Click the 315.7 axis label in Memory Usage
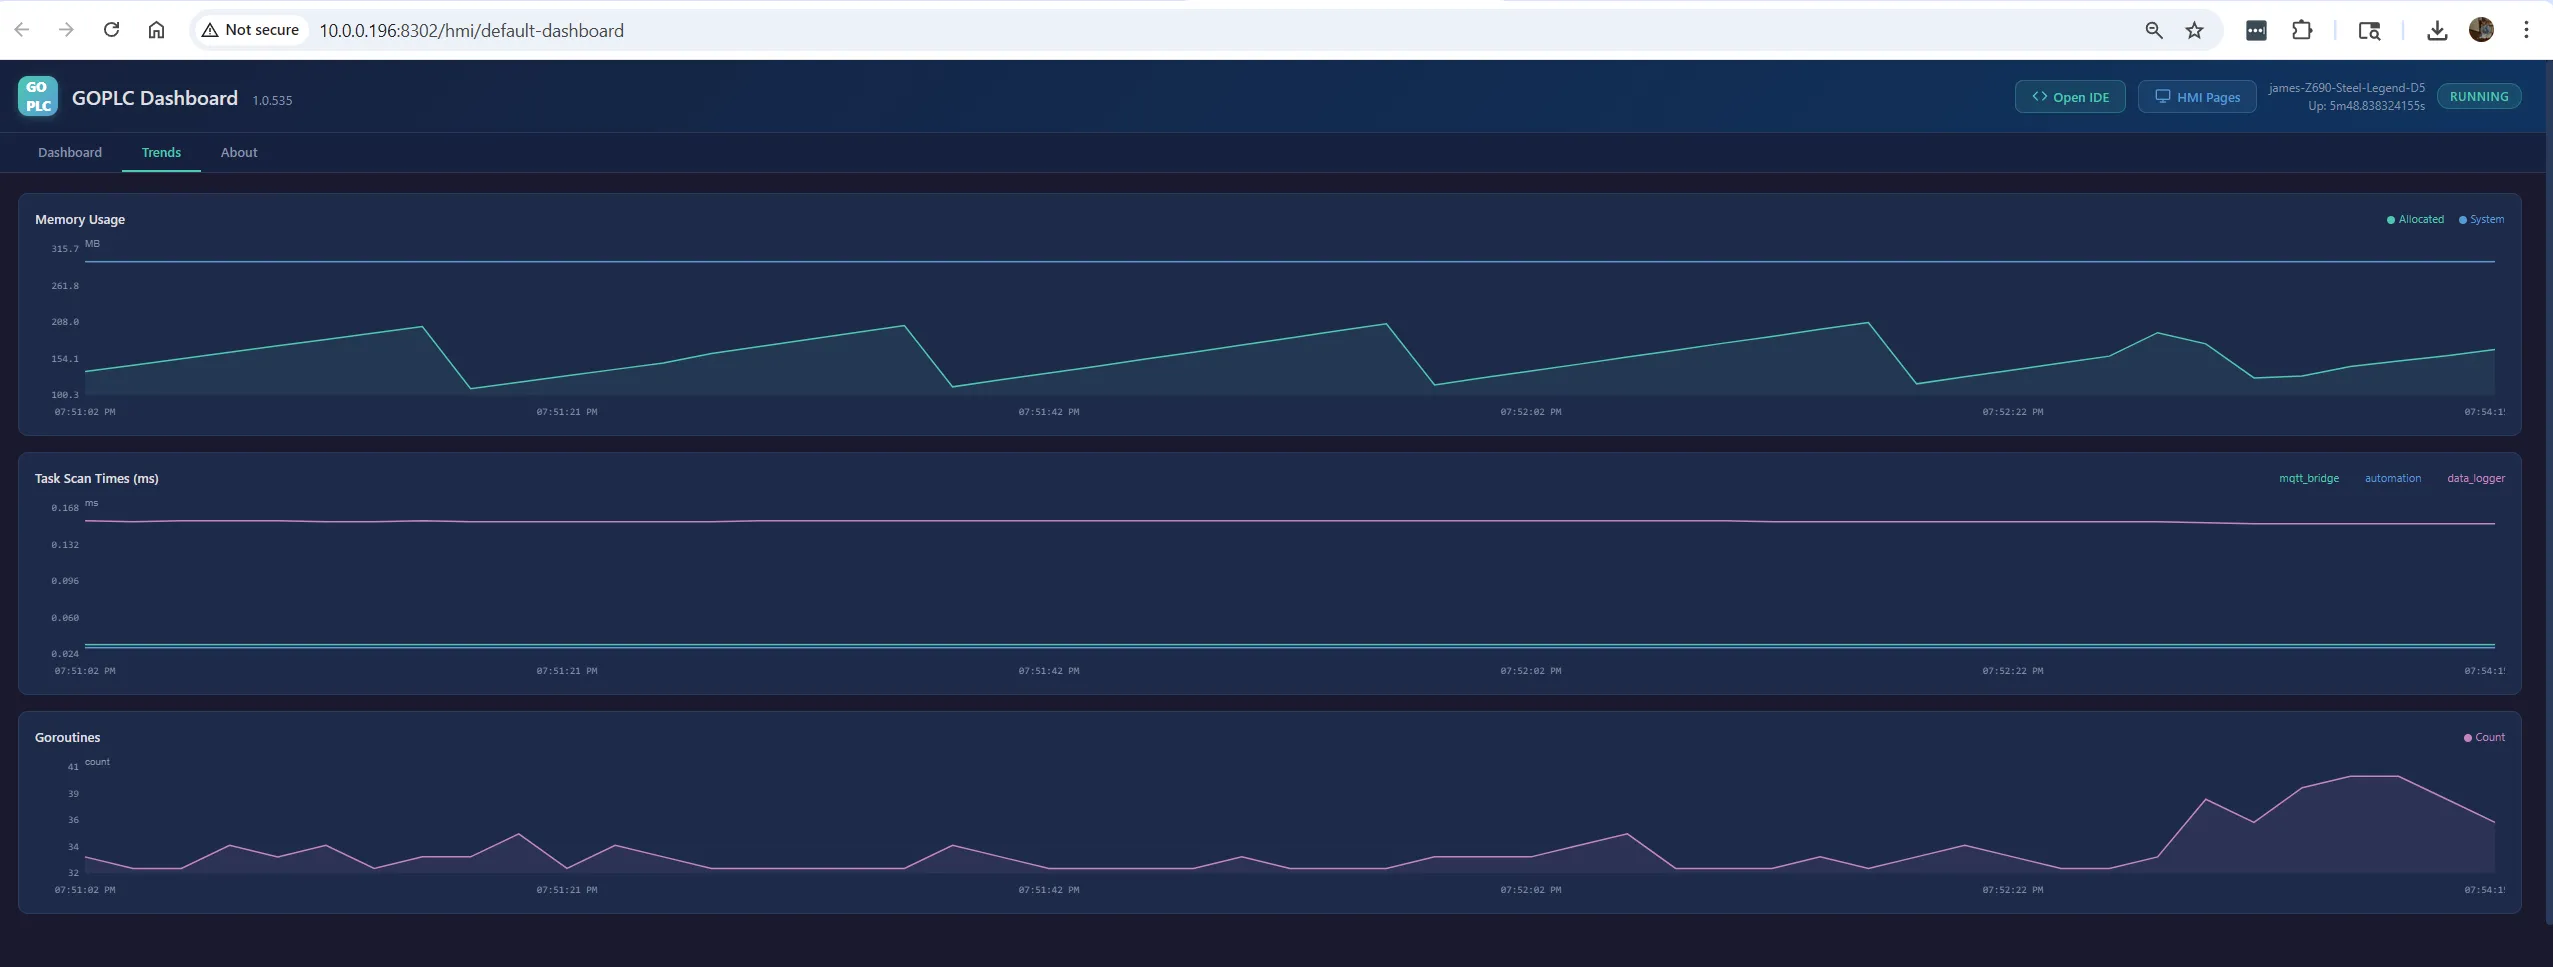2553x967 pixels. (x=65, y=249)
